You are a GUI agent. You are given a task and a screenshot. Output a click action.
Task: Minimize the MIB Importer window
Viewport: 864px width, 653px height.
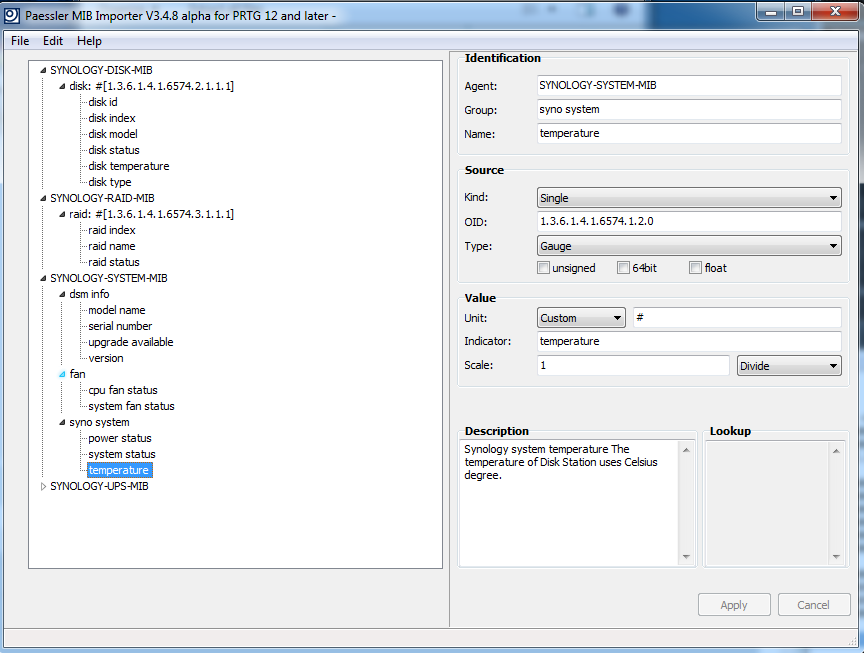[x=770, y=12]
